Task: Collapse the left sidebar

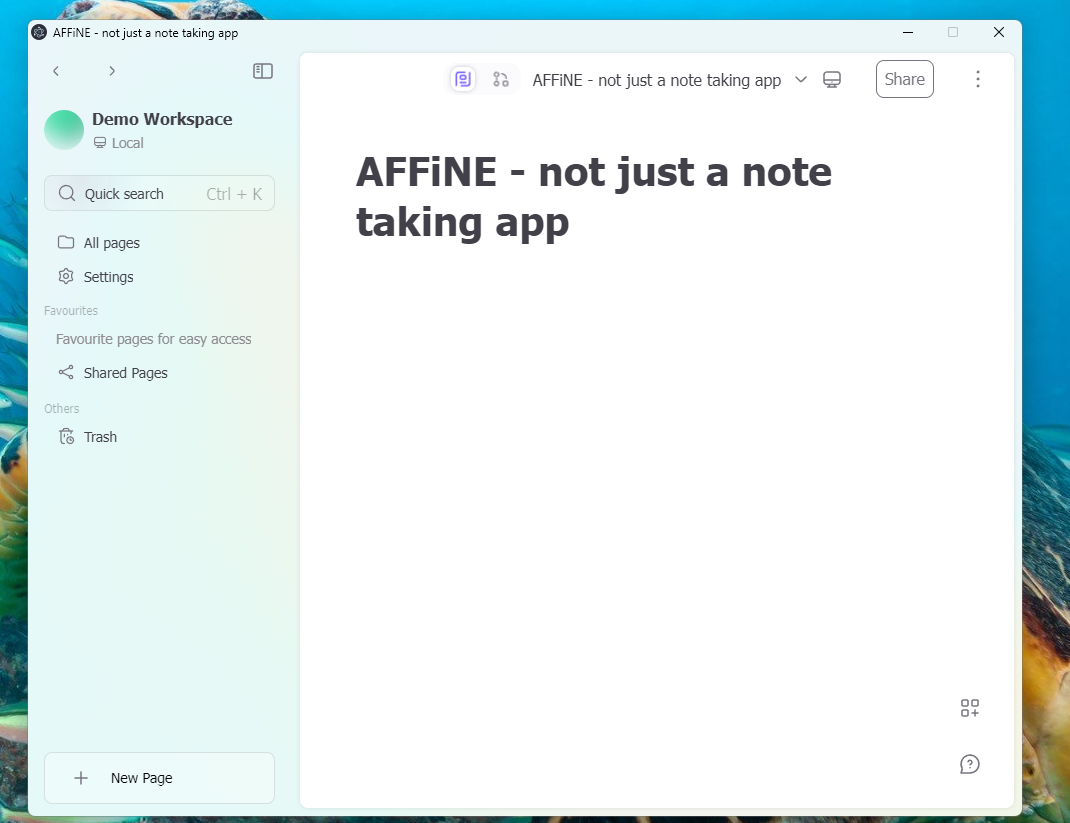Action: pos(262,71)
